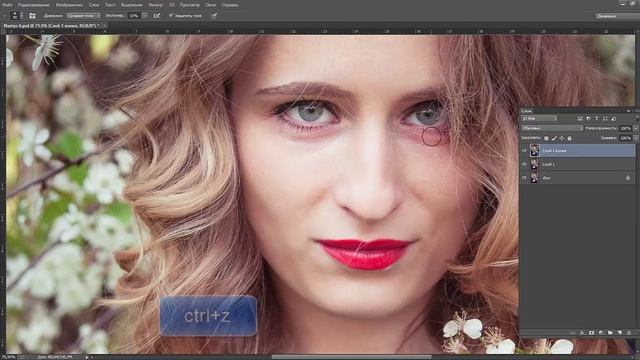The image size is (640, 360).
Task: Open the layer opacity slider arrow
Action: click(636, 128)
